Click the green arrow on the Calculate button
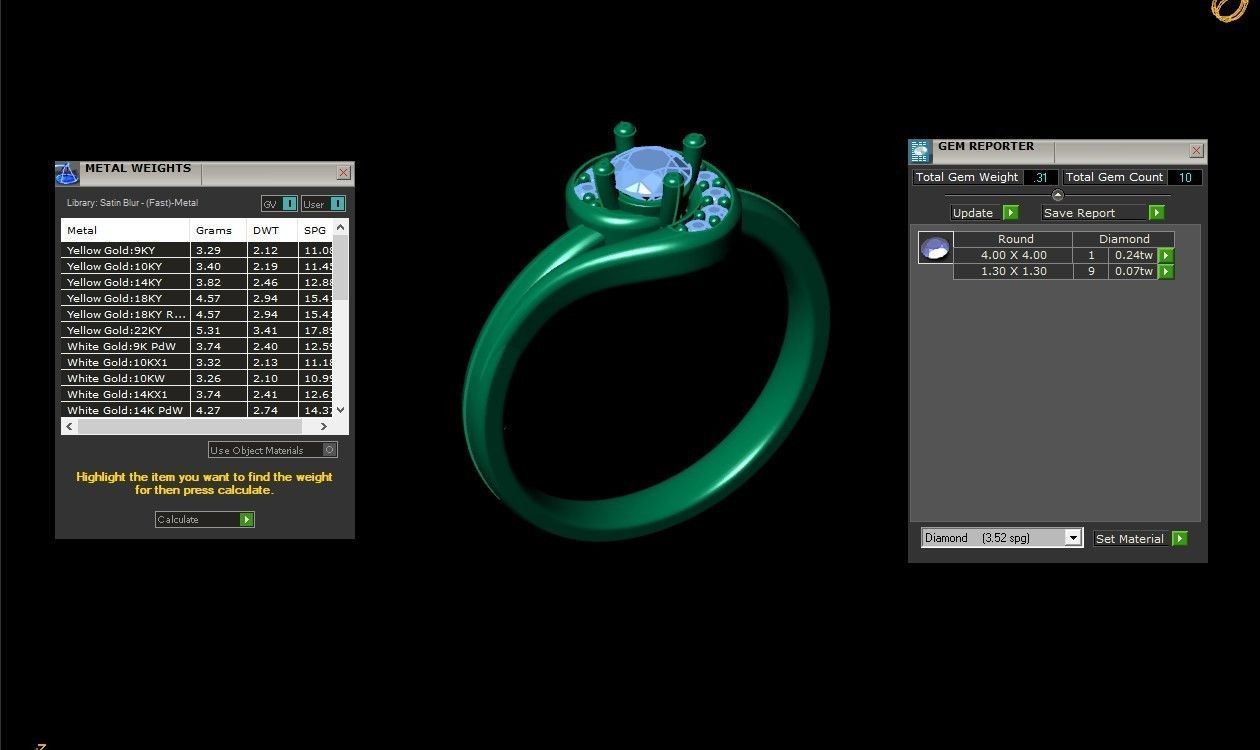The image size is (1260, 750). (247, 520)
